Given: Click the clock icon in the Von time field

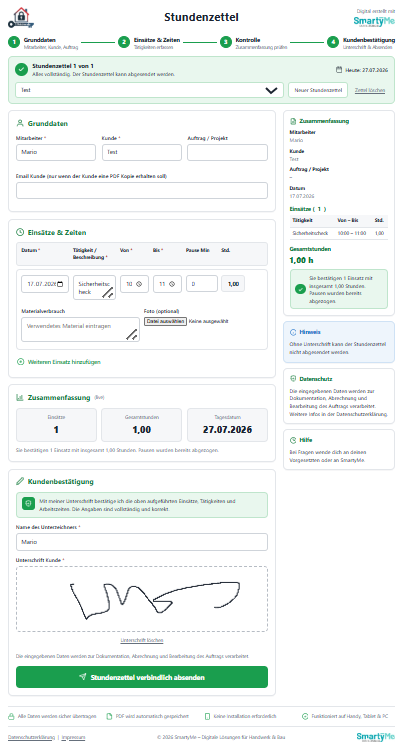Looking at the screenshot, I should [x=139, y=284].
